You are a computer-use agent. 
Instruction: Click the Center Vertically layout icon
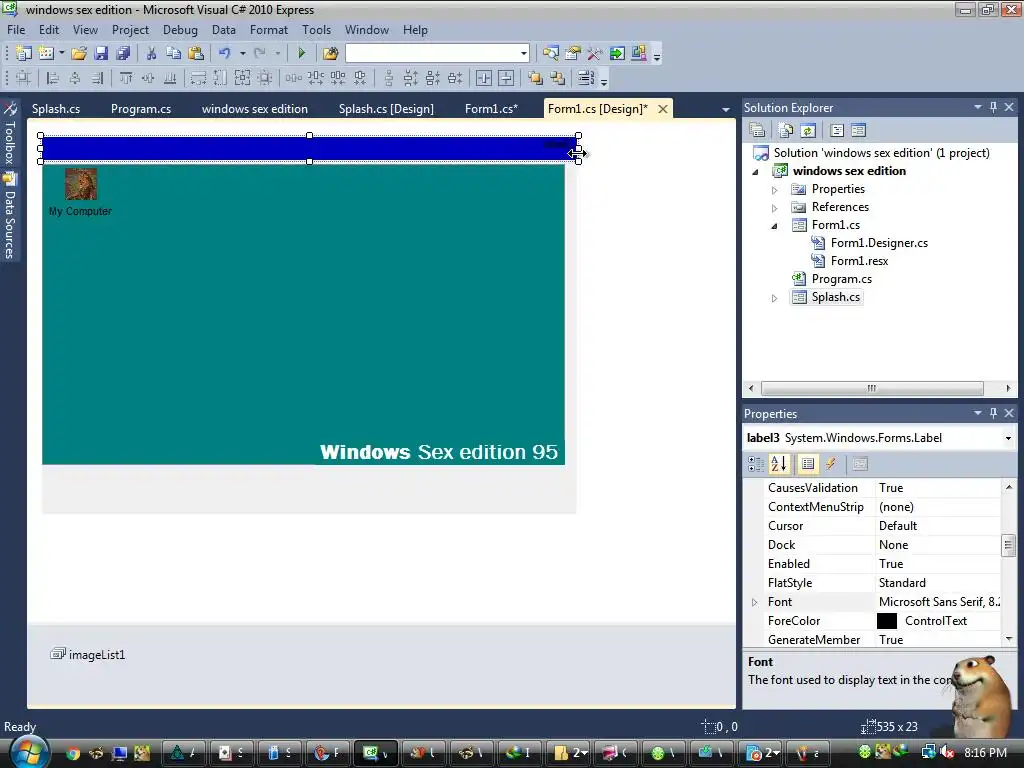(x=506, y=78)
